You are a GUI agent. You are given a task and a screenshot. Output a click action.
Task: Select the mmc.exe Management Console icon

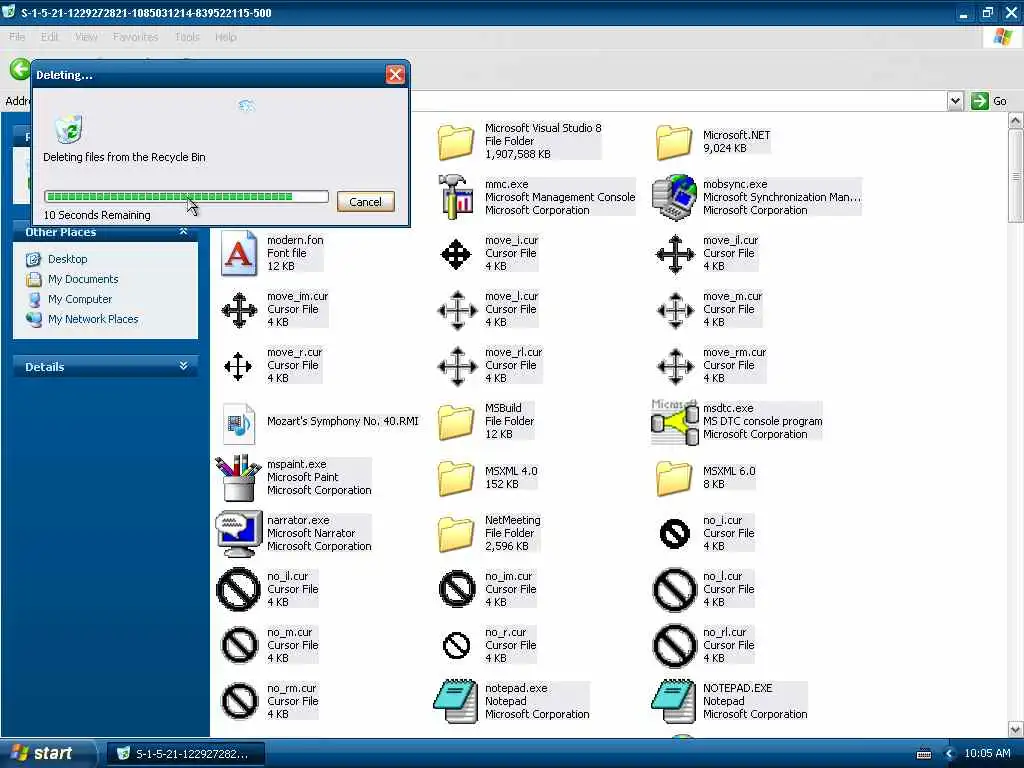point(456,197)
